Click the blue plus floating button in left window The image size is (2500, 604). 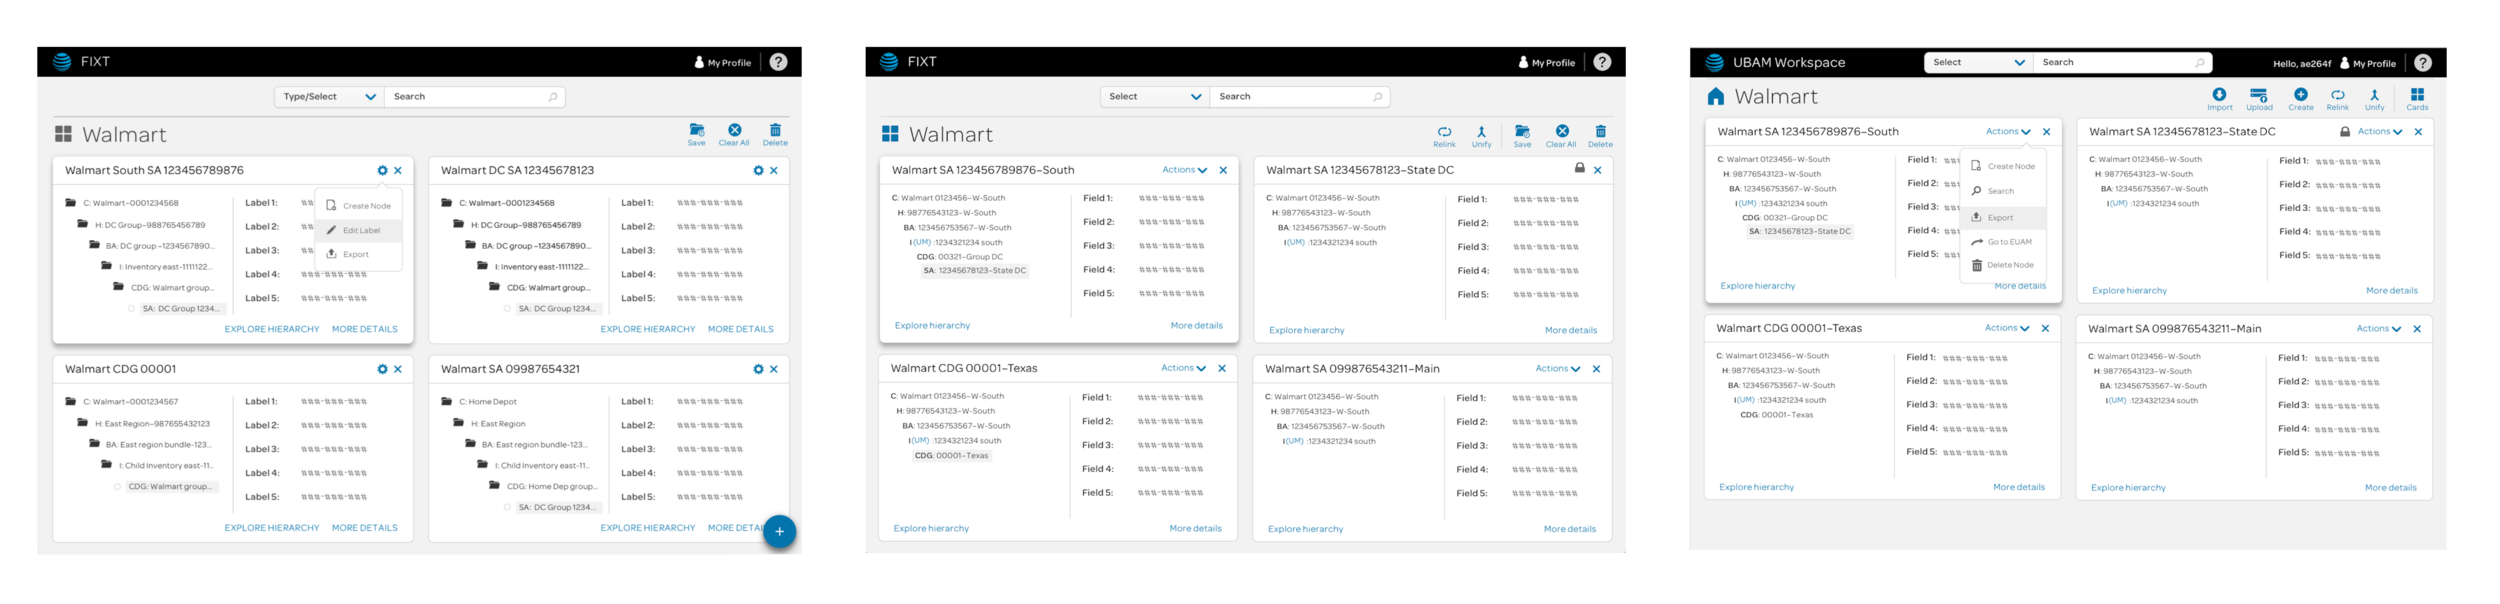(779, 531)
